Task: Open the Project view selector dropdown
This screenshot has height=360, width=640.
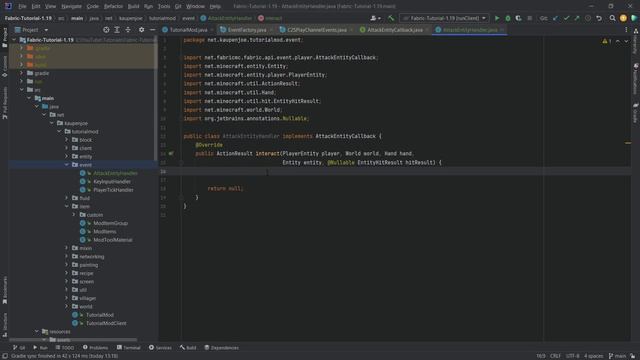Action: pos(31,30)
